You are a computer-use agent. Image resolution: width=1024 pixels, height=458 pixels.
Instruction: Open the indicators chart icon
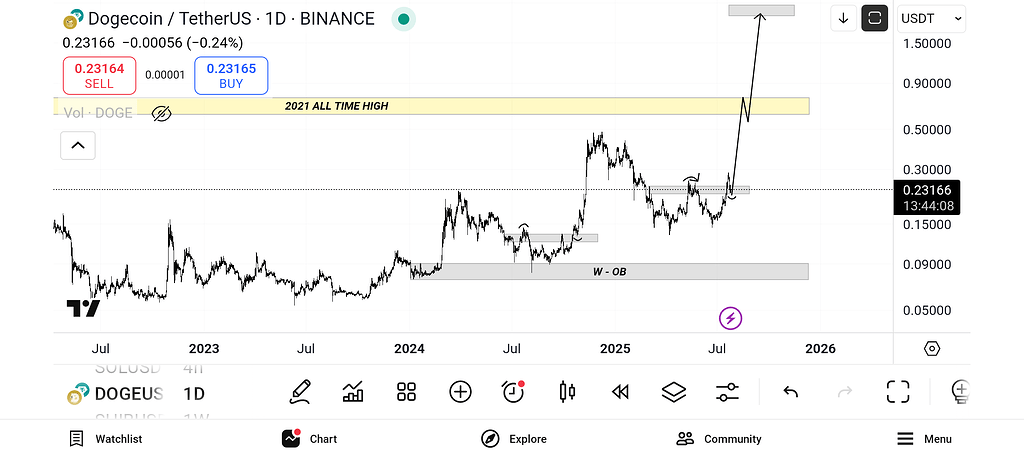[x=353, y=392]
